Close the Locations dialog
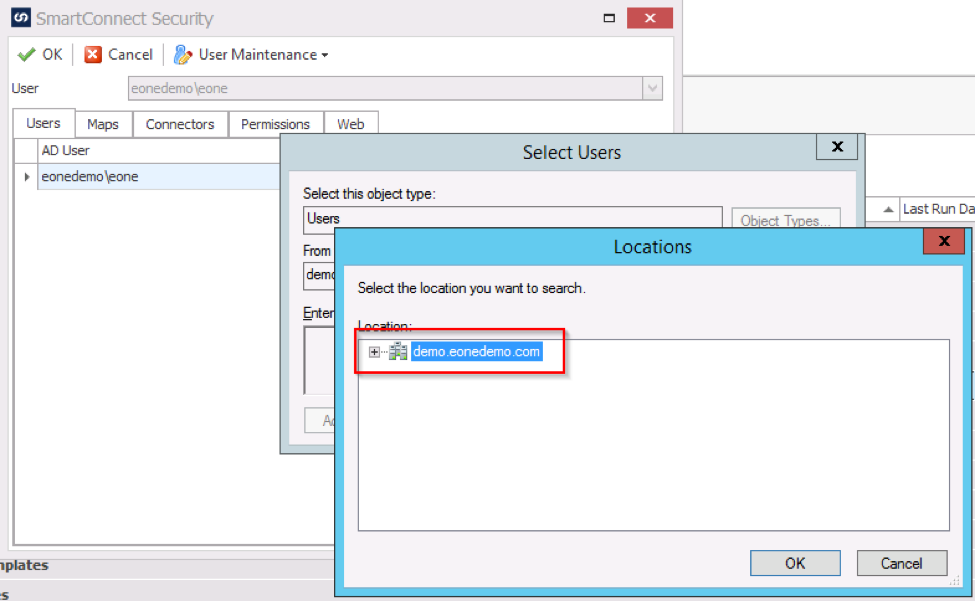975x601 pixels. click(944, 241)
